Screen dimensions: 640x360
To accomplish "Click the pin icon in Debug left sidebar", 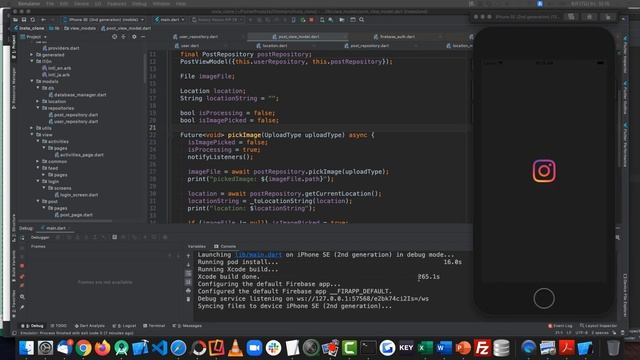I will (x=22, y=307).
